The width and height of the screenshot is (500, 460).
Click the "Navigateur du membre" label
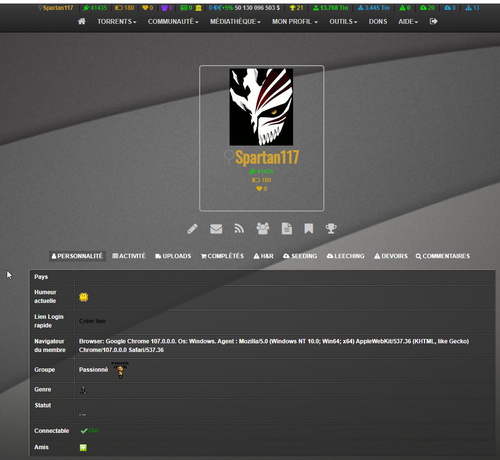click(x=50, y=346)
